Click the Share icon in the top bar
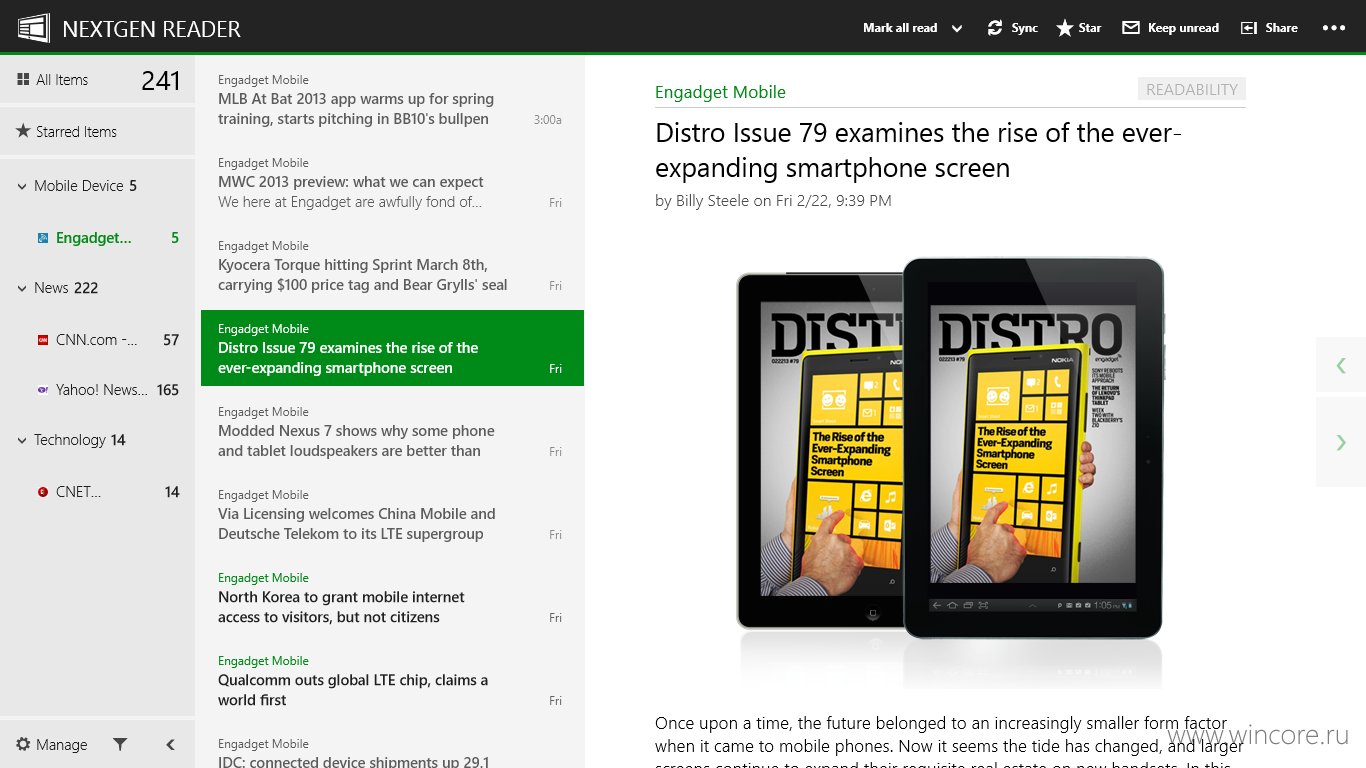 click(1249, 28)
